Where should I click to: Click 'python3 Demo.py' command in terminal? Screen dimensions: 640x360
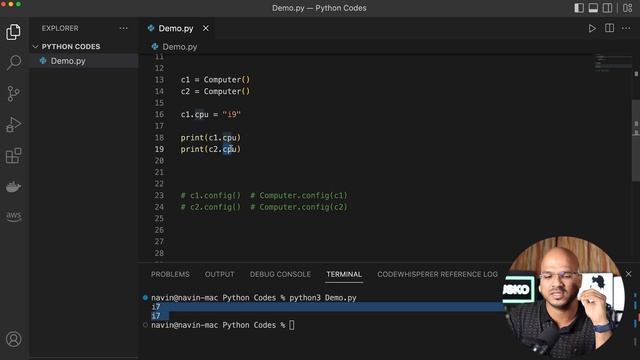point(323,298)
